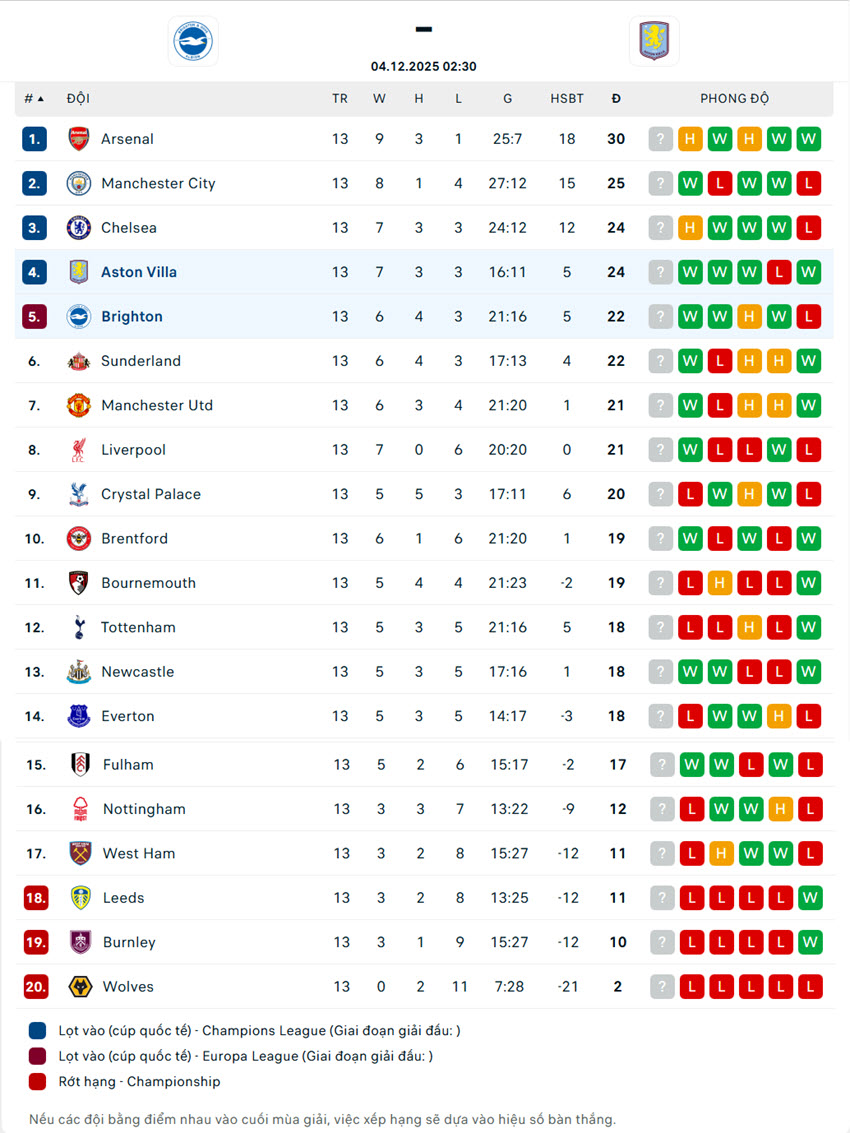This screenshot has height=1133, width=850.
Task: Sort table by the # rank column
Action: coord(34,99)
